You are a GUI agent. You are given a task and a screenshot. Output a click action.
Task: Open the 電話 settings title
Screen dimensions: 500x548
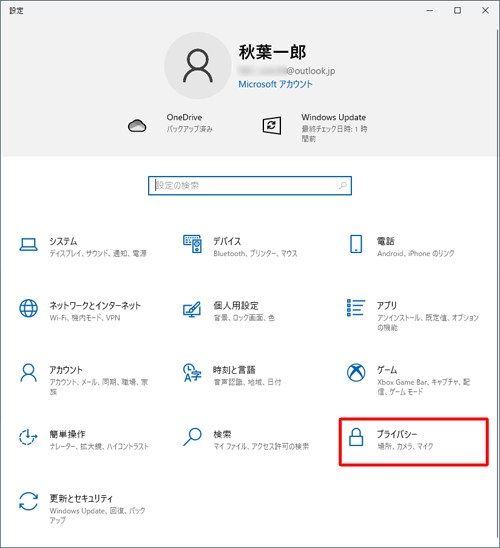tap(385, 241)
